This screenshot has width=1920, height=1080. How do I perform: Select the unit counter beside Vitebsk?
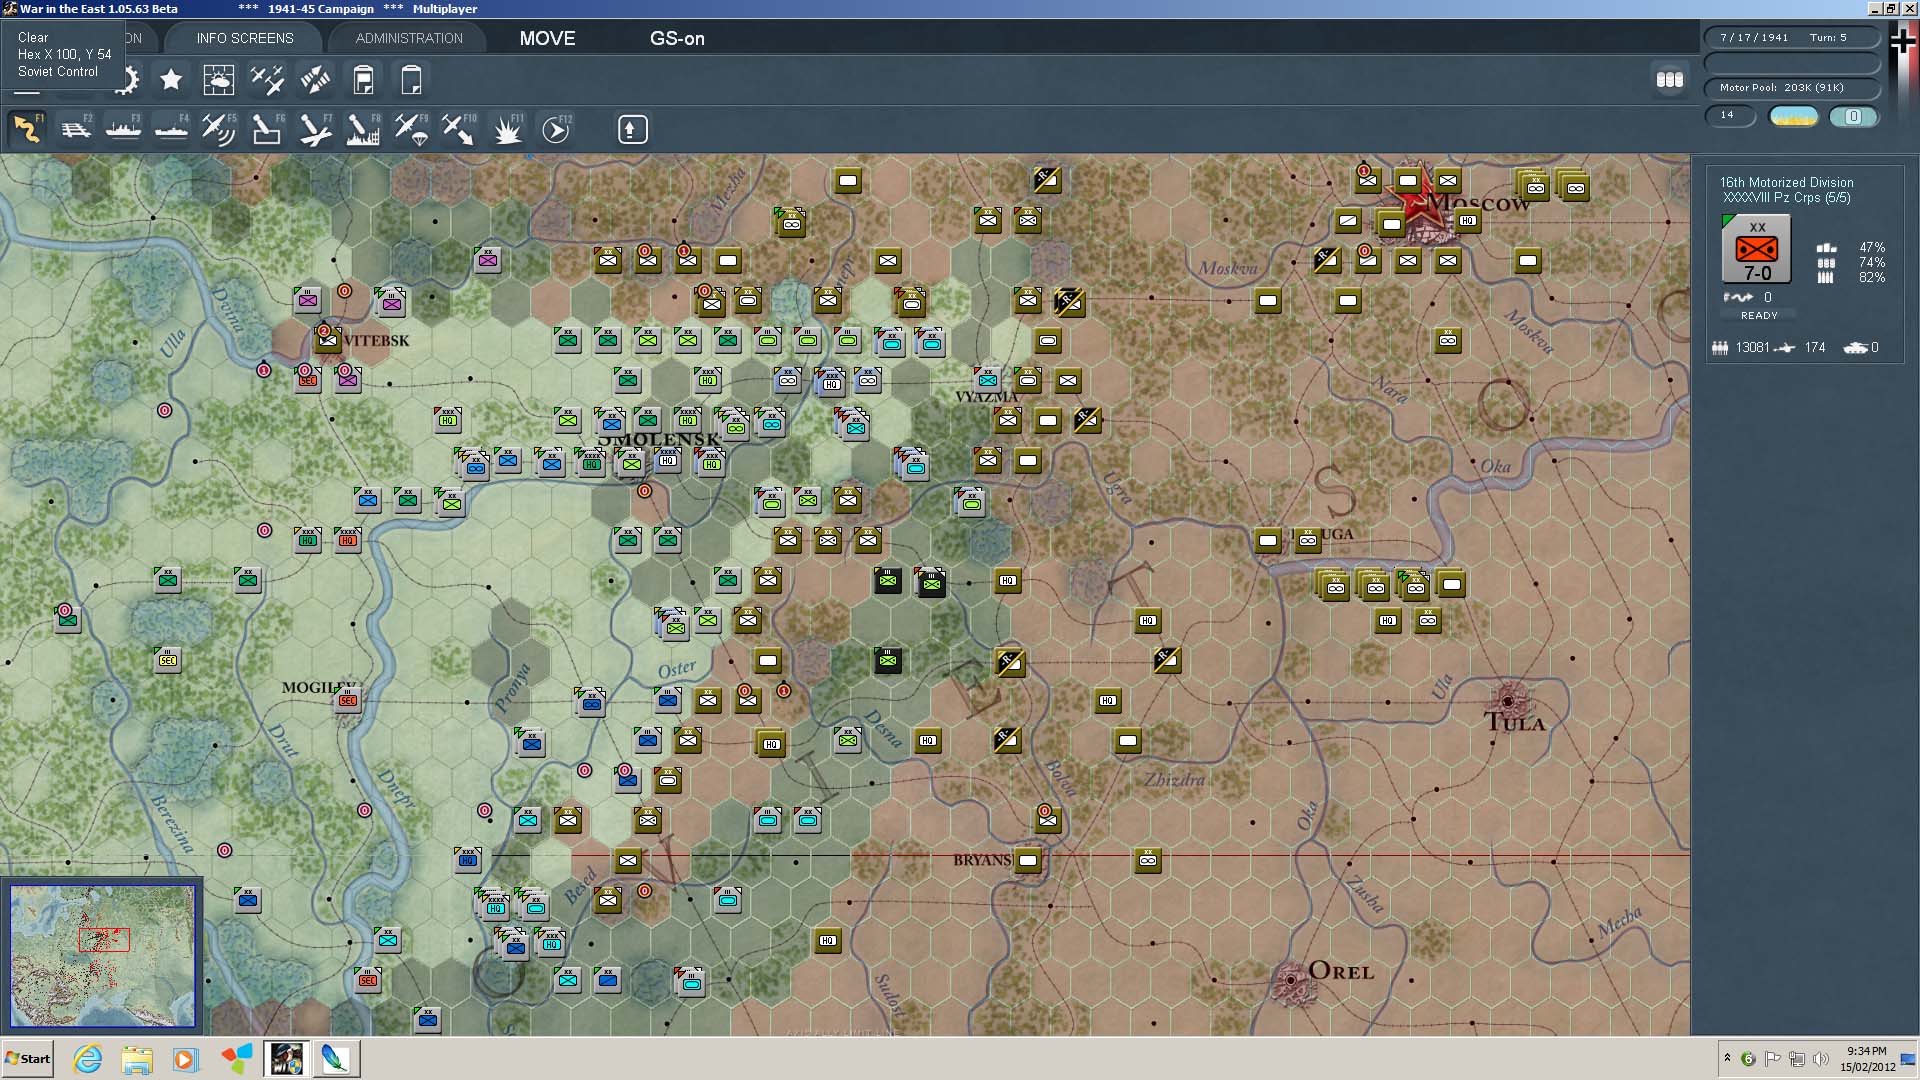pos(327,340)
